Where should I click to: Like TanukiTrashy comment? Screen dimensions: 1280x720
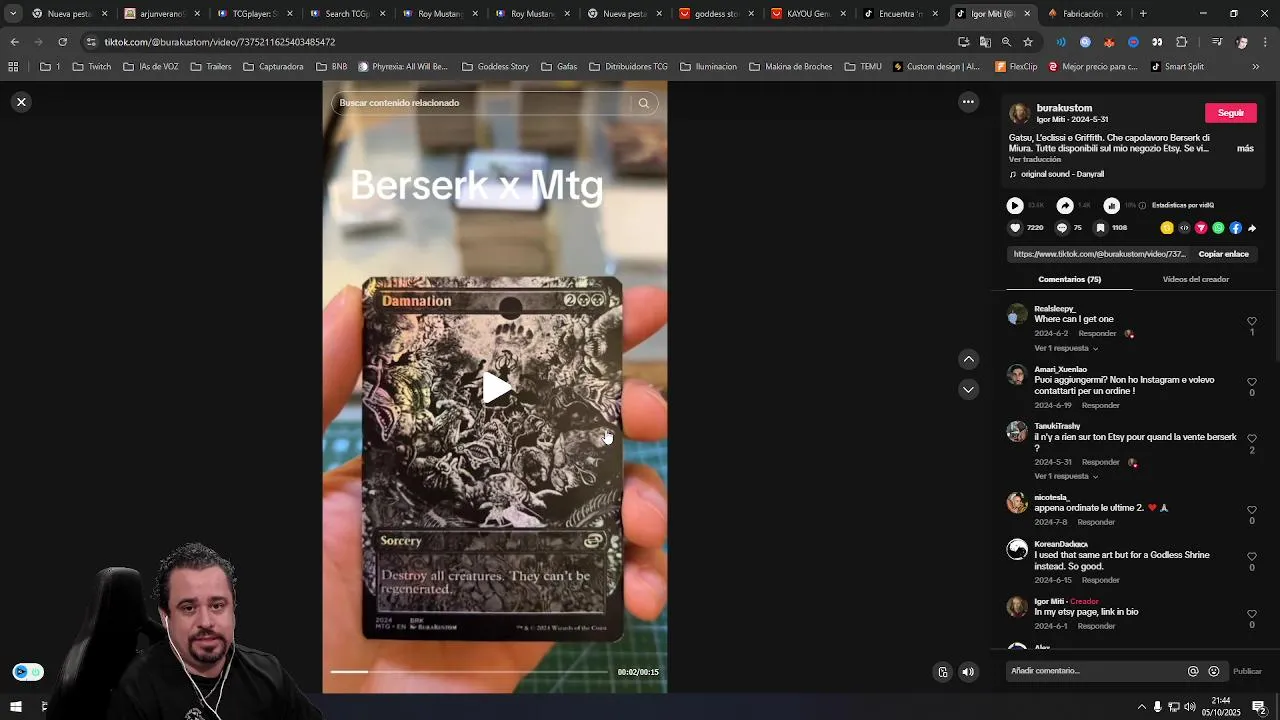[1252, 439]
